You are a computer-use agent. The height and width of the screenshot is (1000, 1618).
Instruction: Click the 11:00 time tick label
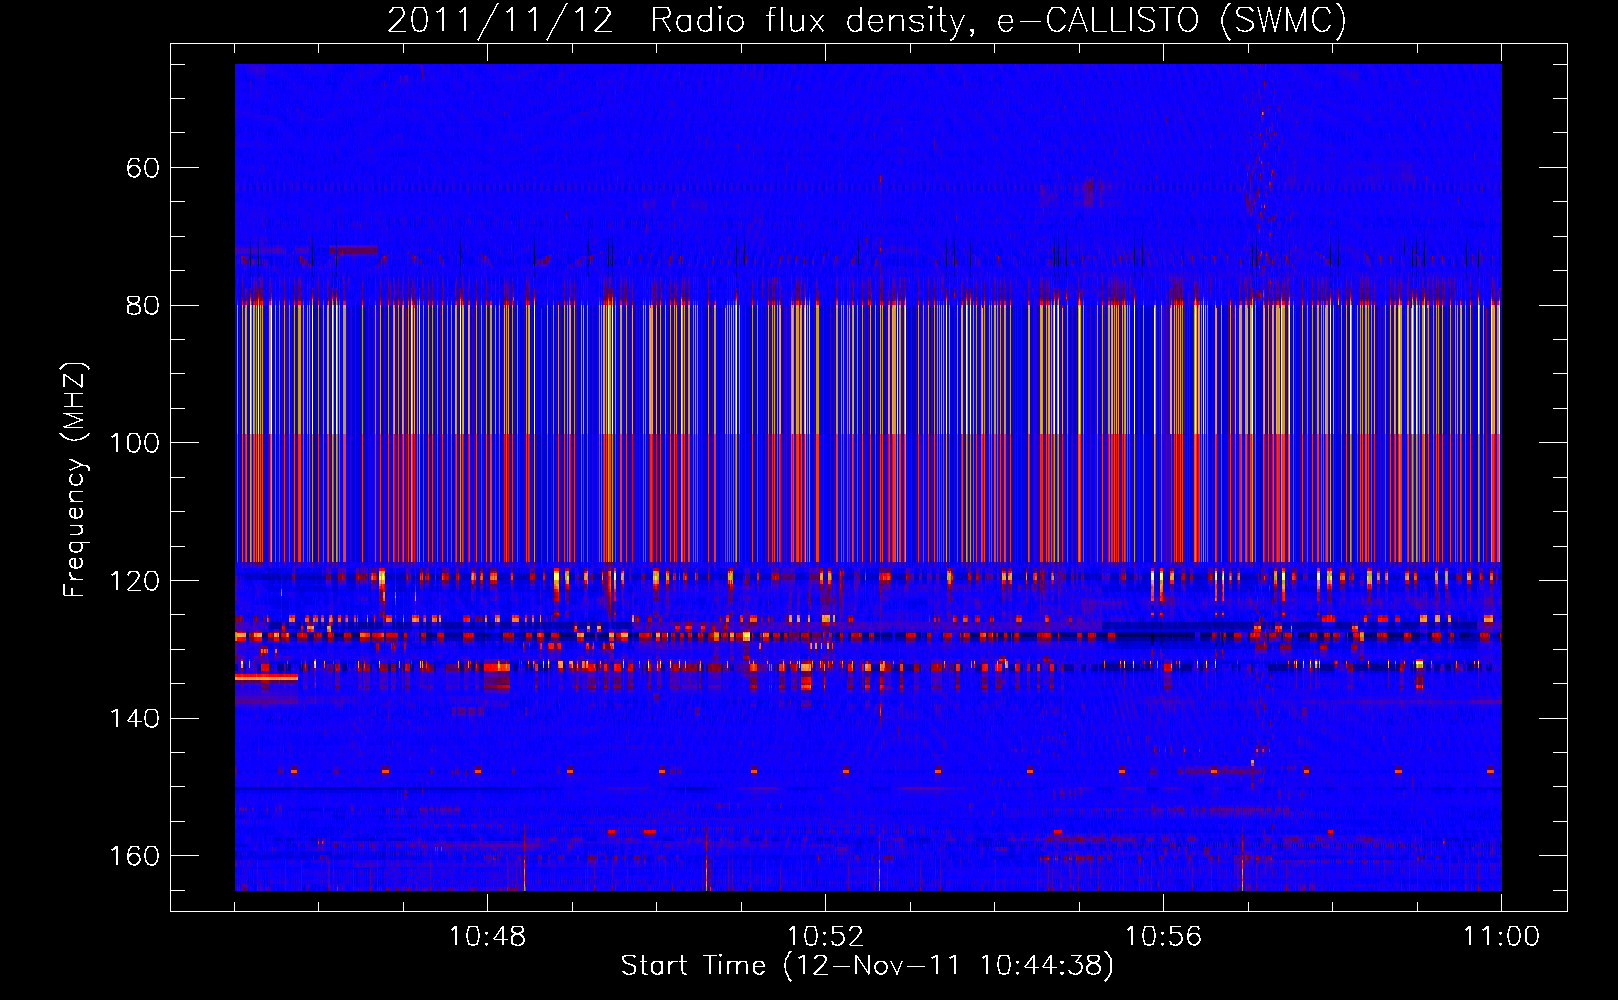[1501, 937]
